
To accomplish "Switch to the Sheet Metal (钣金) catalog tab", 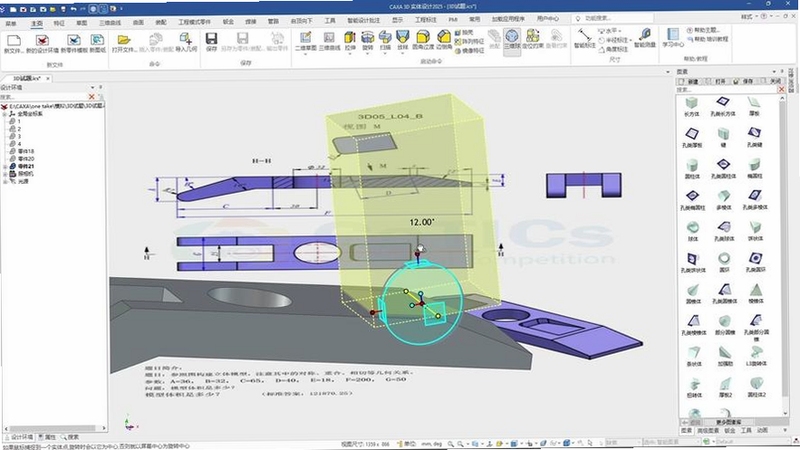I will pyautogui.click(x=730, y=431).
